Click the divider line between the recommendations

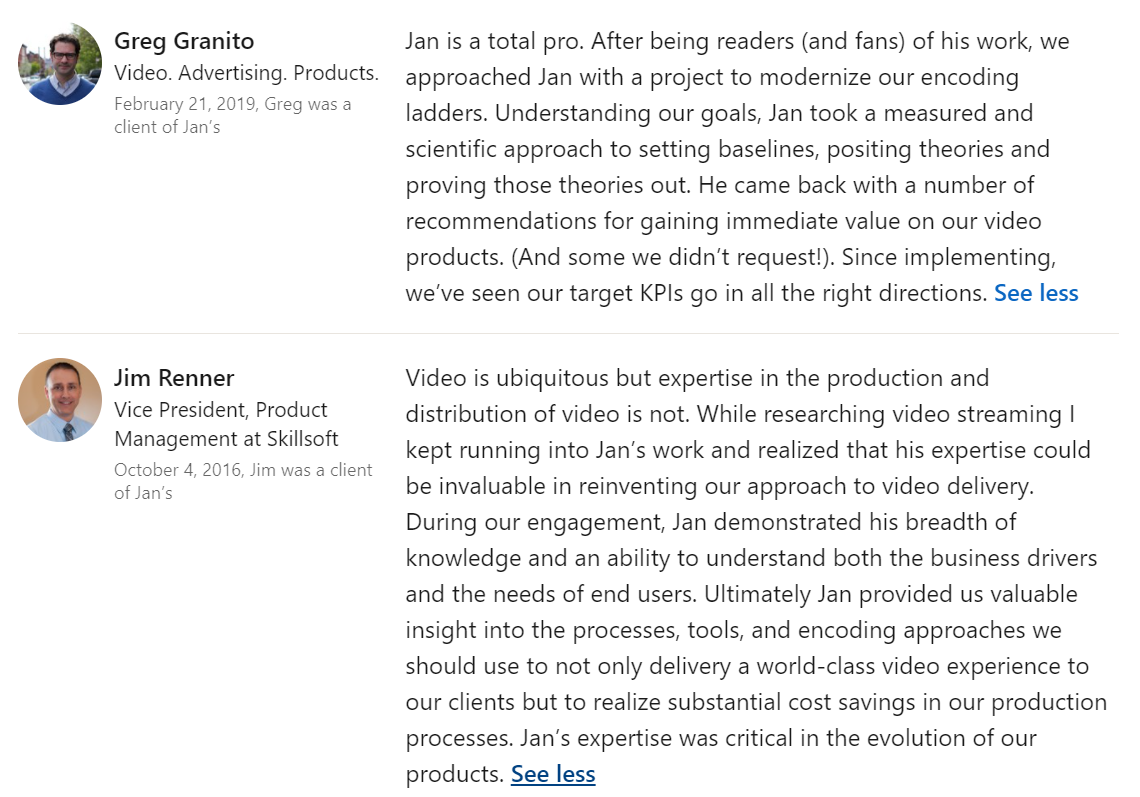(569, 333)
